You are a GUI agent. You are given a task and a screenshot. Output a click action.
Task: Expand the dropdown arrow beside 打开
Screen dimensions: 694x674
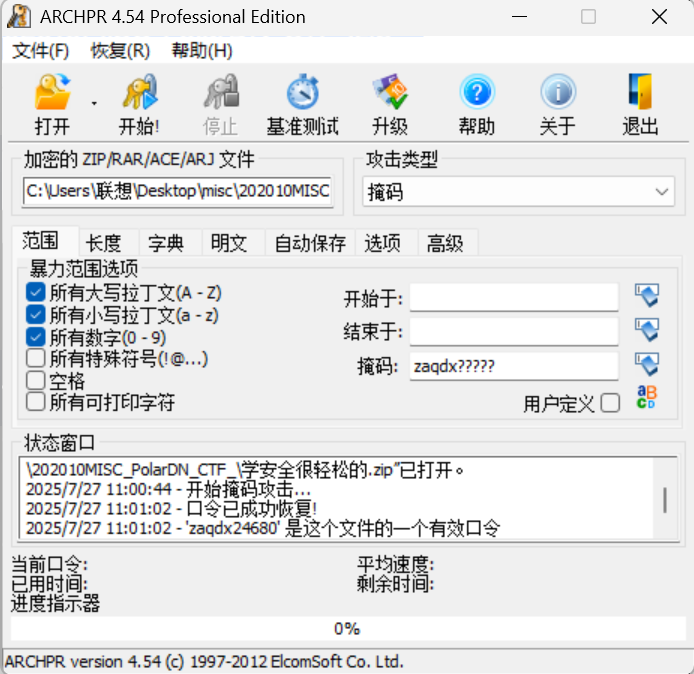click(94, 104)
